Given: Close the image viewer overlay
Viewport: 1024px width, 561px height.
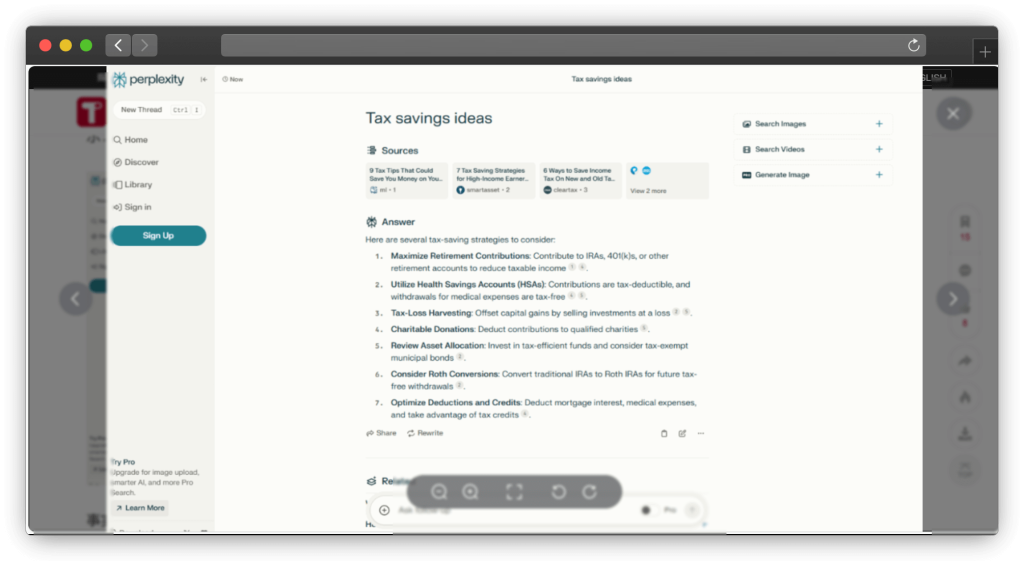Looking at the screenshot, I should tap(953, 114).
